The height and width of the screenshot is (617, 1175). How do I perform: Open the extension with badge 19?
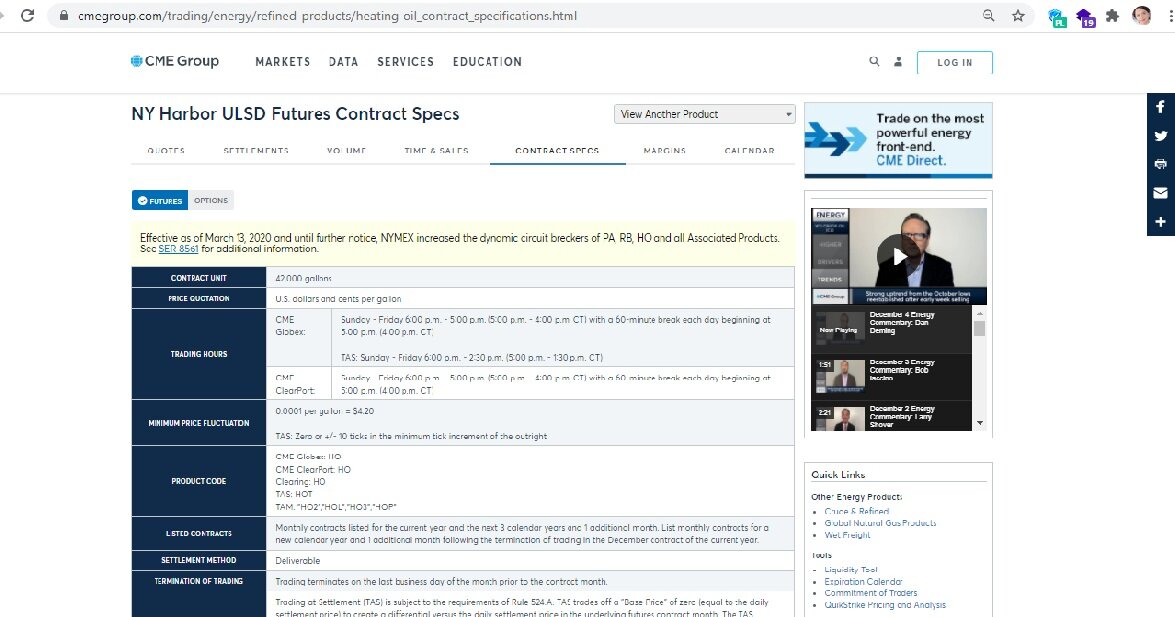pos(1085,17)
